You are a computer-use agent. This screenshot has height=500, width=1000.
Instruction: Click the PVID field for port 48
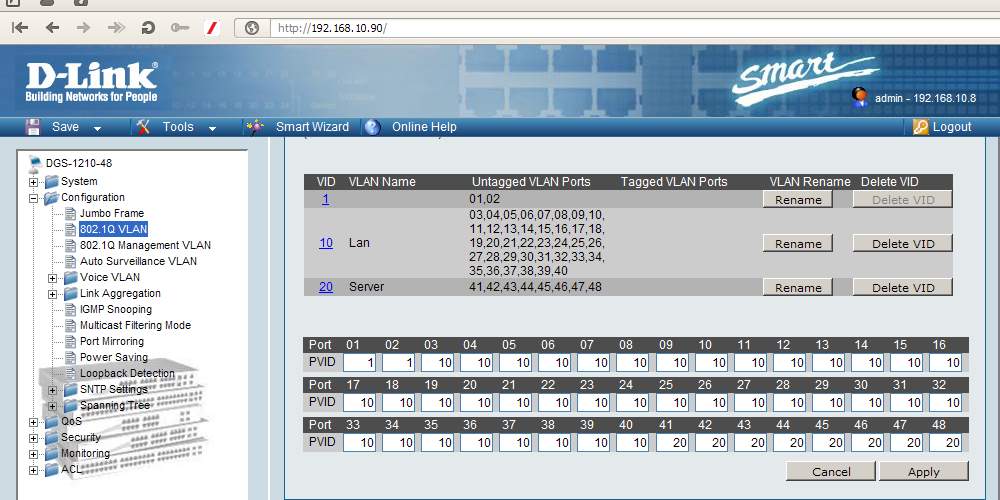(x=946, y=443)
